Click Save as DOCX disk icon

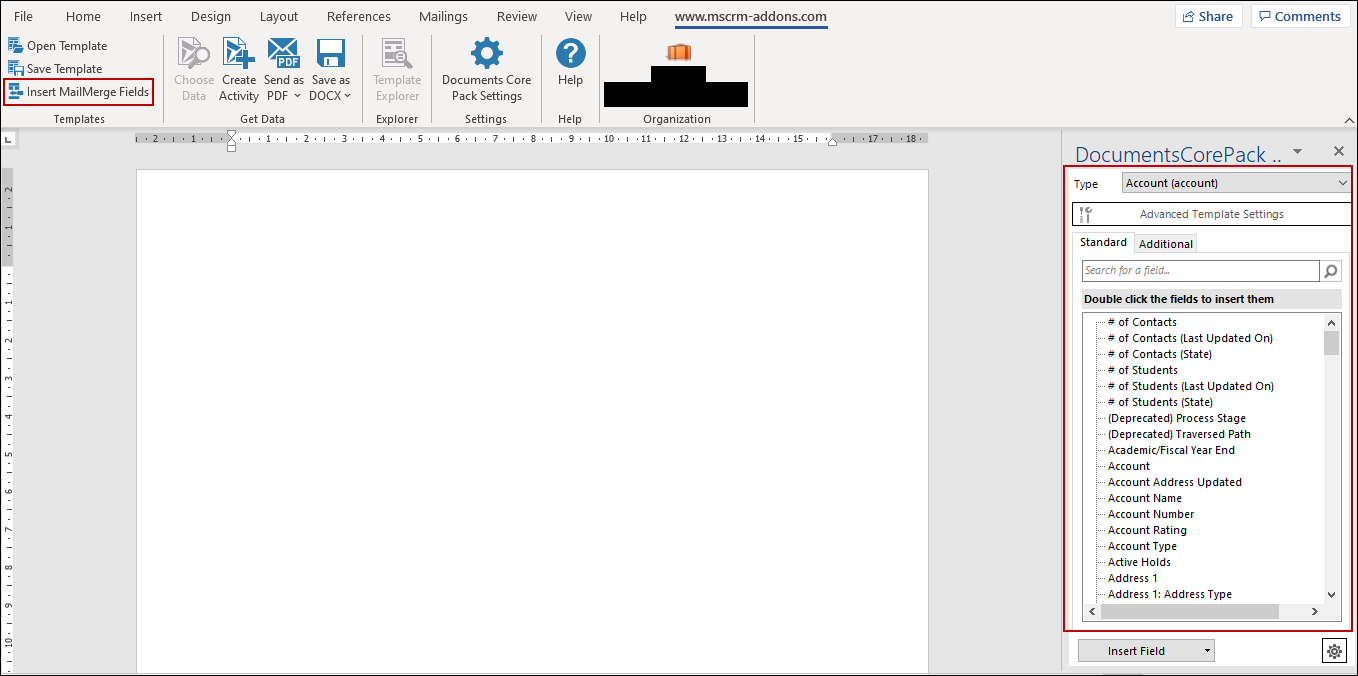(330, 54)
